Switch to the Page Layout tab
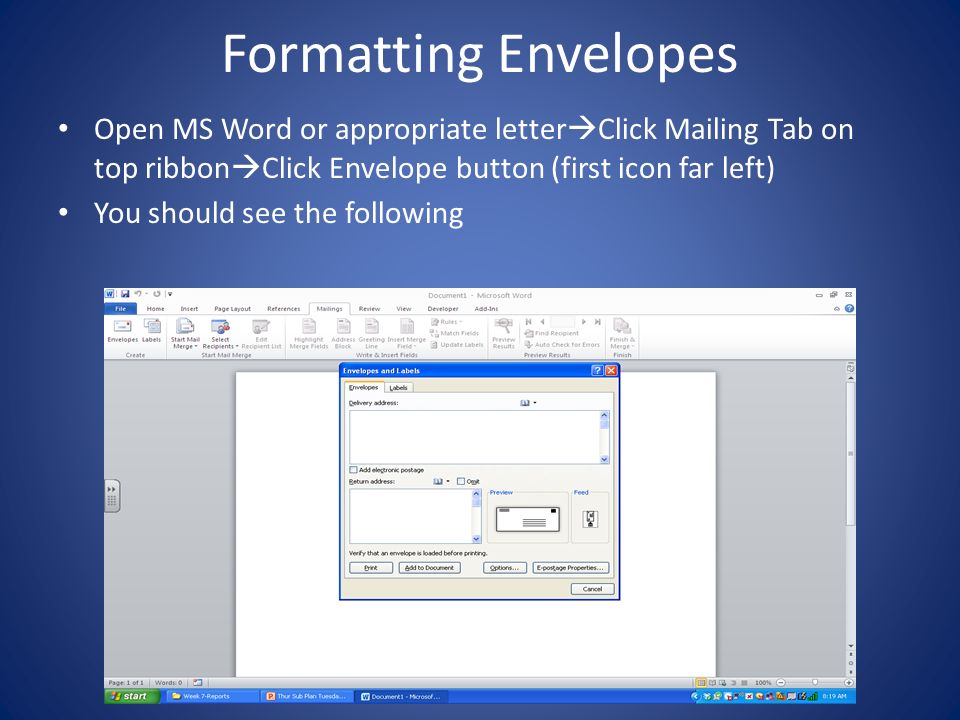960x720 pixels. pos(233,309)
